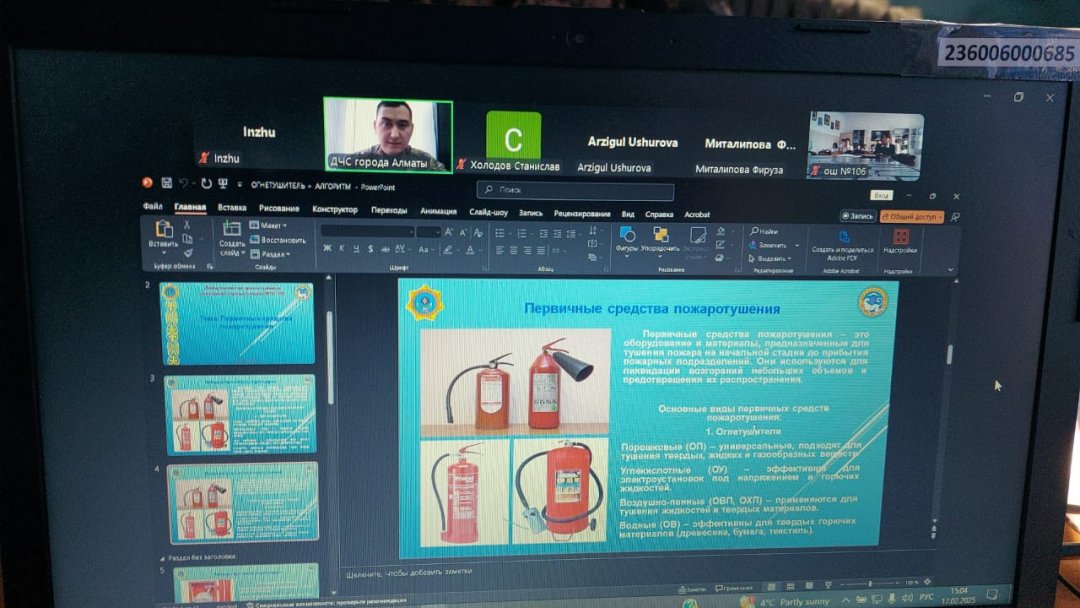
Task: Expand the Layout (Макет) dropdown
Action: coord(269,226)
